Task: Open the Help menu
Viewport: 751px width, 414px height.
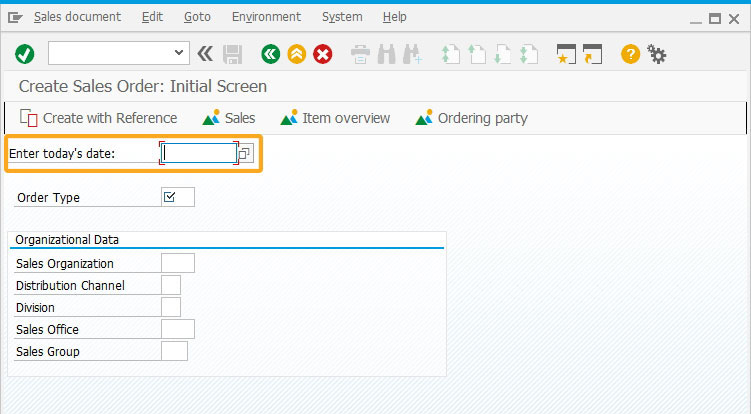Action: [395, 17]
